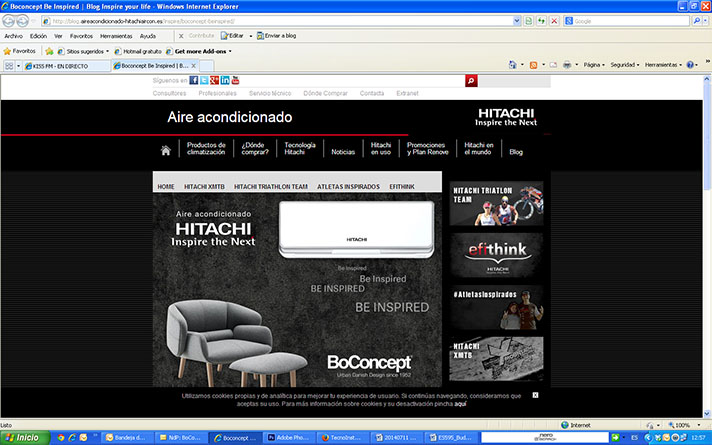Click the Print icon in command bar
Image resolution: width=712 pixels, height=445 pixels.
point(567,65)
